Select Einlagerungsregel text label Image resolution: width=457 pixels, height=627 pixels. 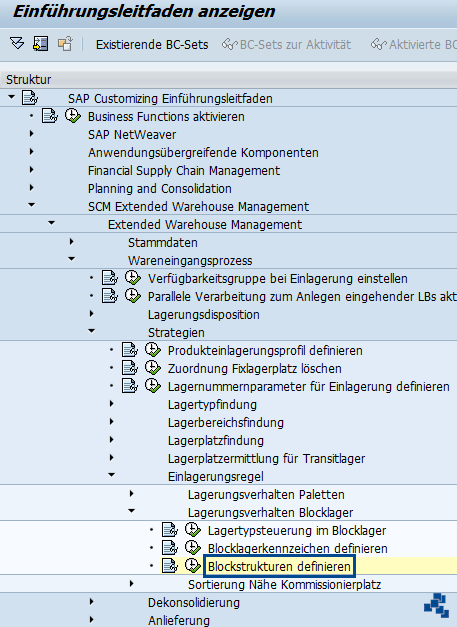[x=216, y=477]
